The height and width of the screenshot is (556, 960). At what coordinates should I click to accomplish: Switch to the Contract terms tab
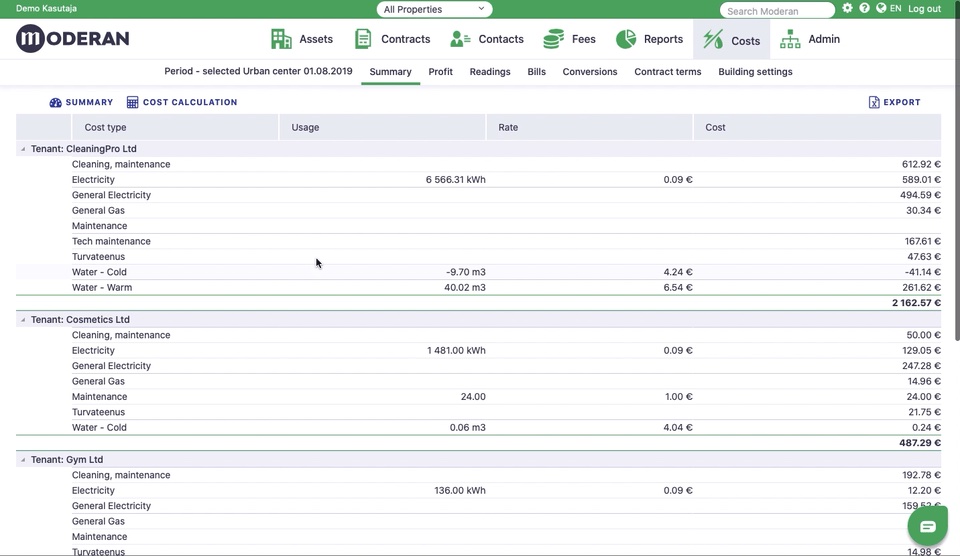[667, 72]
